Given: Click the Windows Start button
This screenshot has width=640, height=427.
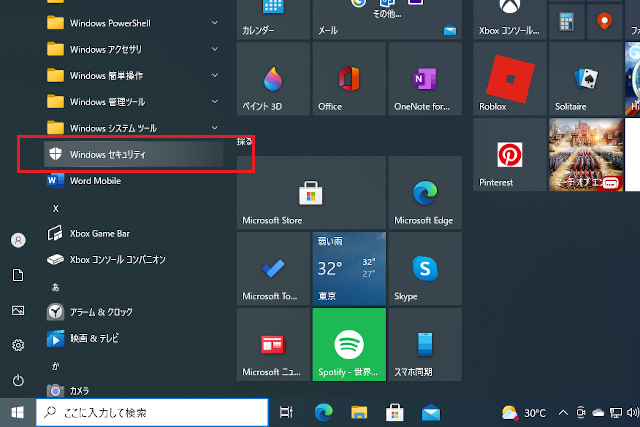Looking at the screenshot, I should 18,413.
